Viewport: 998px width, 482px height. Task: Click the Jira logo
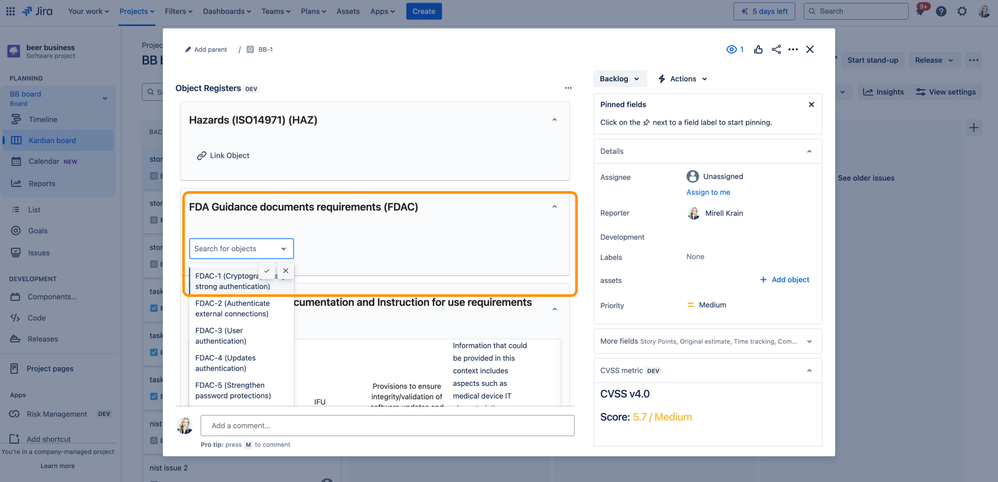(x=38, y=11)
